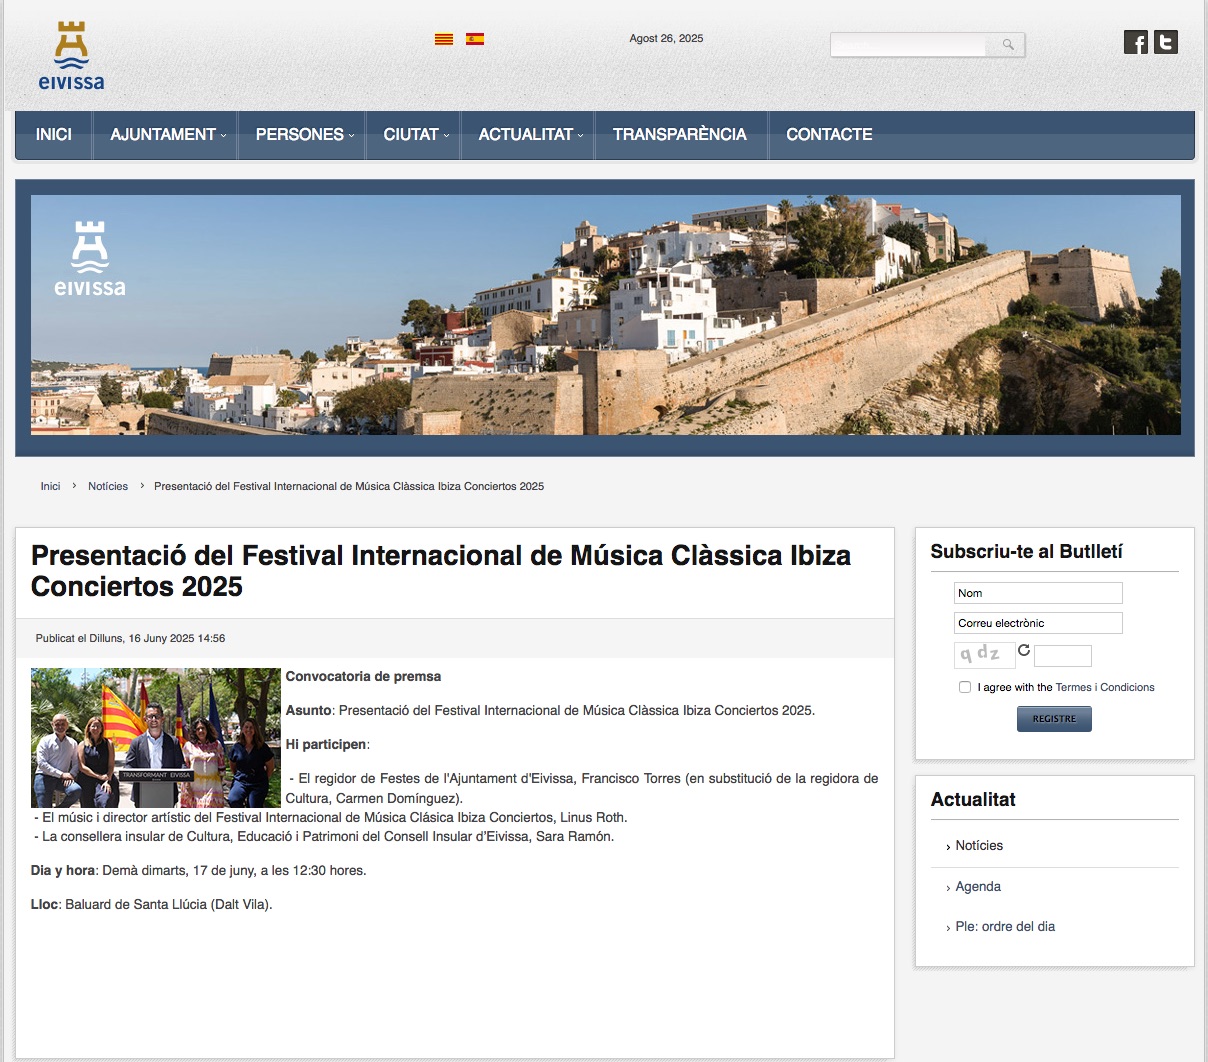This screenshot has height=1062, width=1208.
Task: Open the press conference photo thumbnail
Action: point(156,738)
